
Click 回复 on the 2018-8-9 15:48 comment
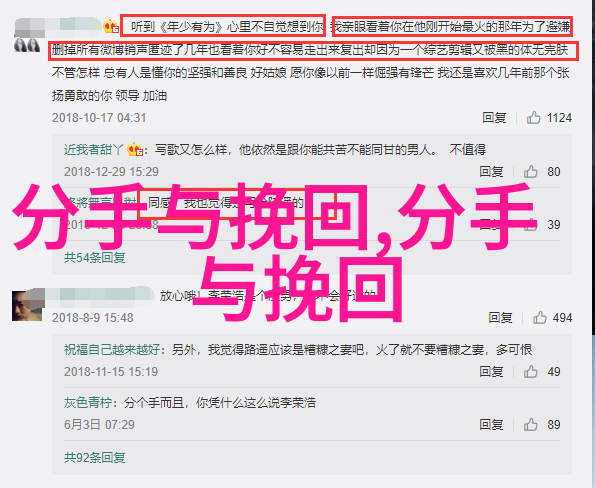coord(500,317)
